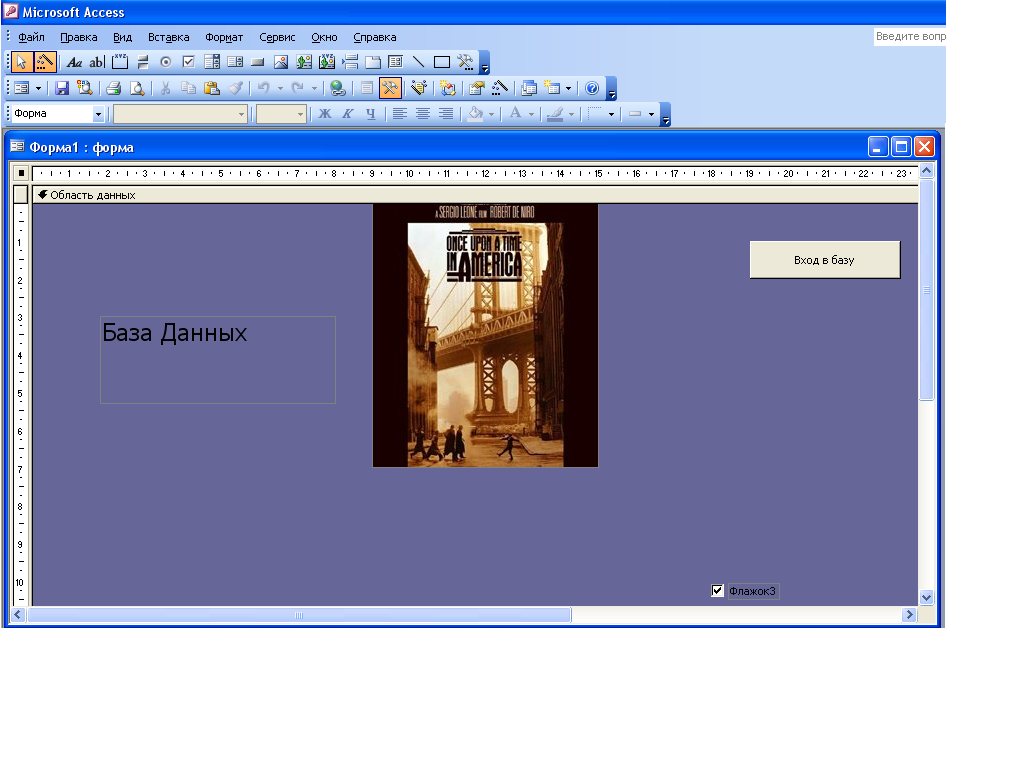Open Microsoft Access Help question icon
This screenshot has height=768, width=1024.
592,88
